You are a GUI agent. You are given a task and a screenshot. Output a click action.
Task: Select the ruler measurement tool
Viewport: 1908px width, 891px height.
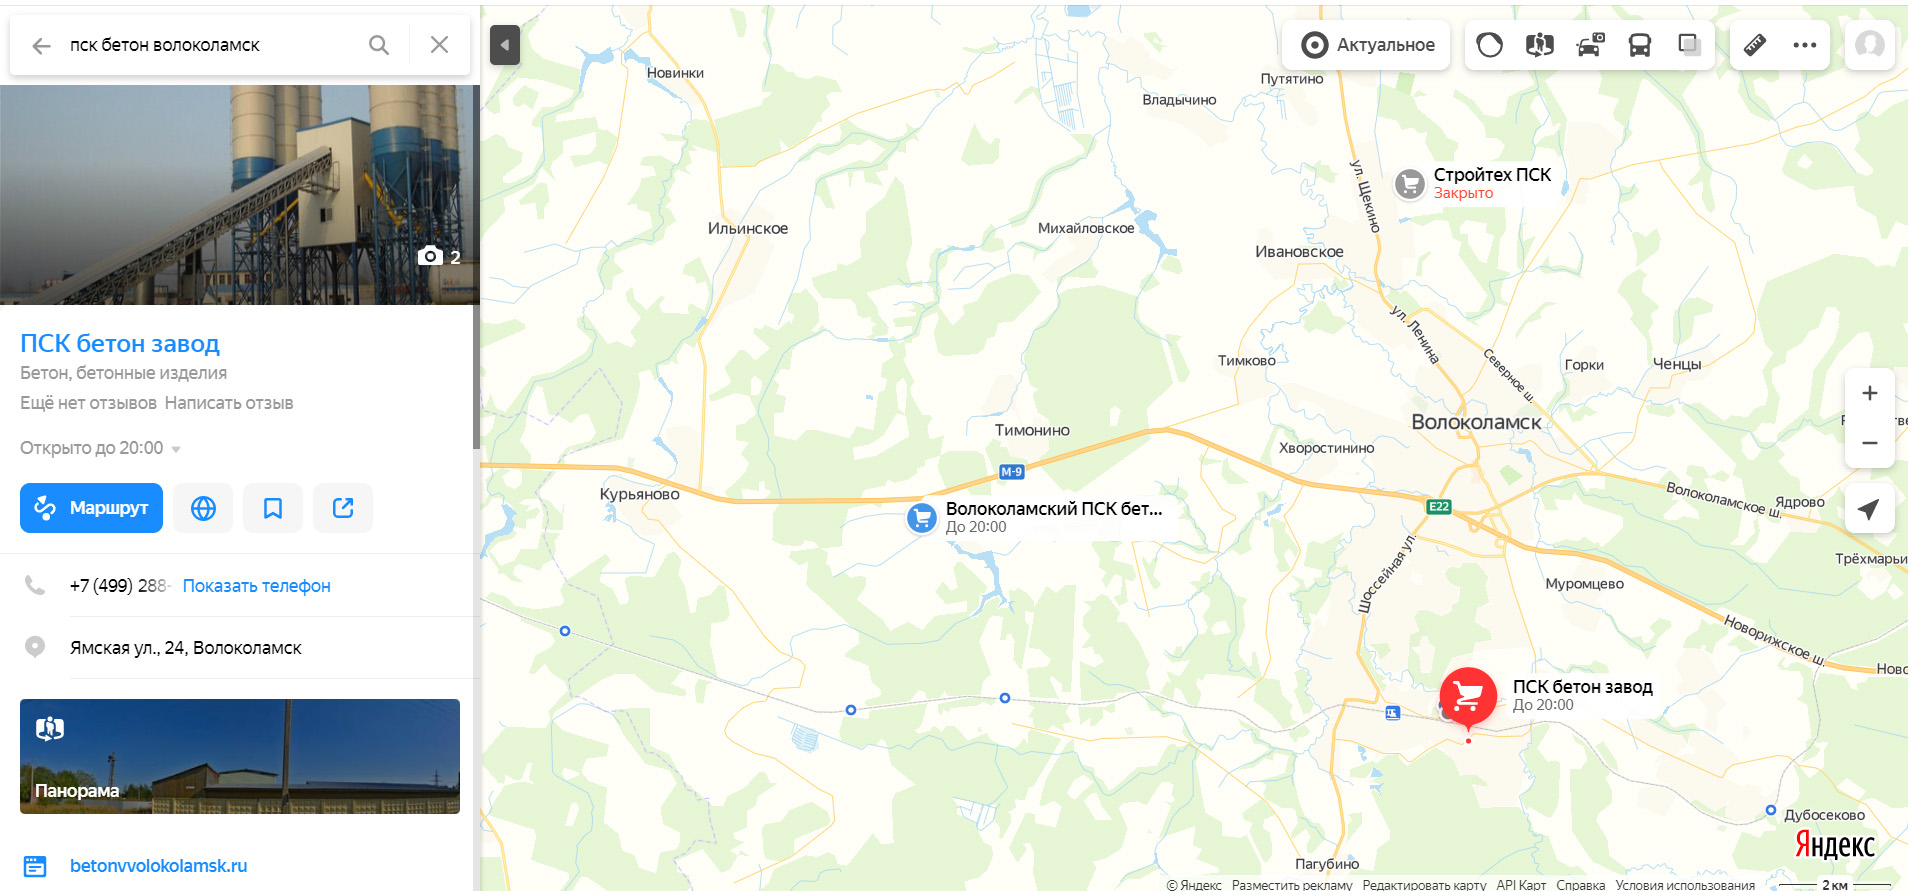[x=1755, y=45]
